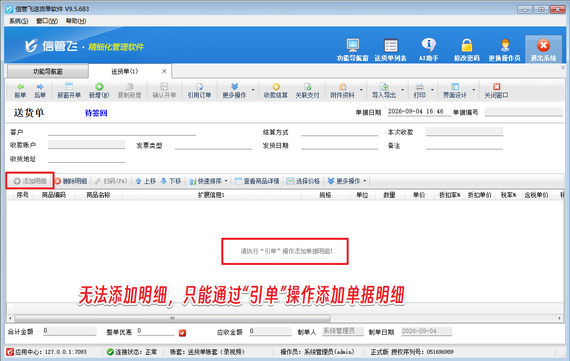Click 导入导出 toolbar icon

pyautogui.click(x=384, y=90)
